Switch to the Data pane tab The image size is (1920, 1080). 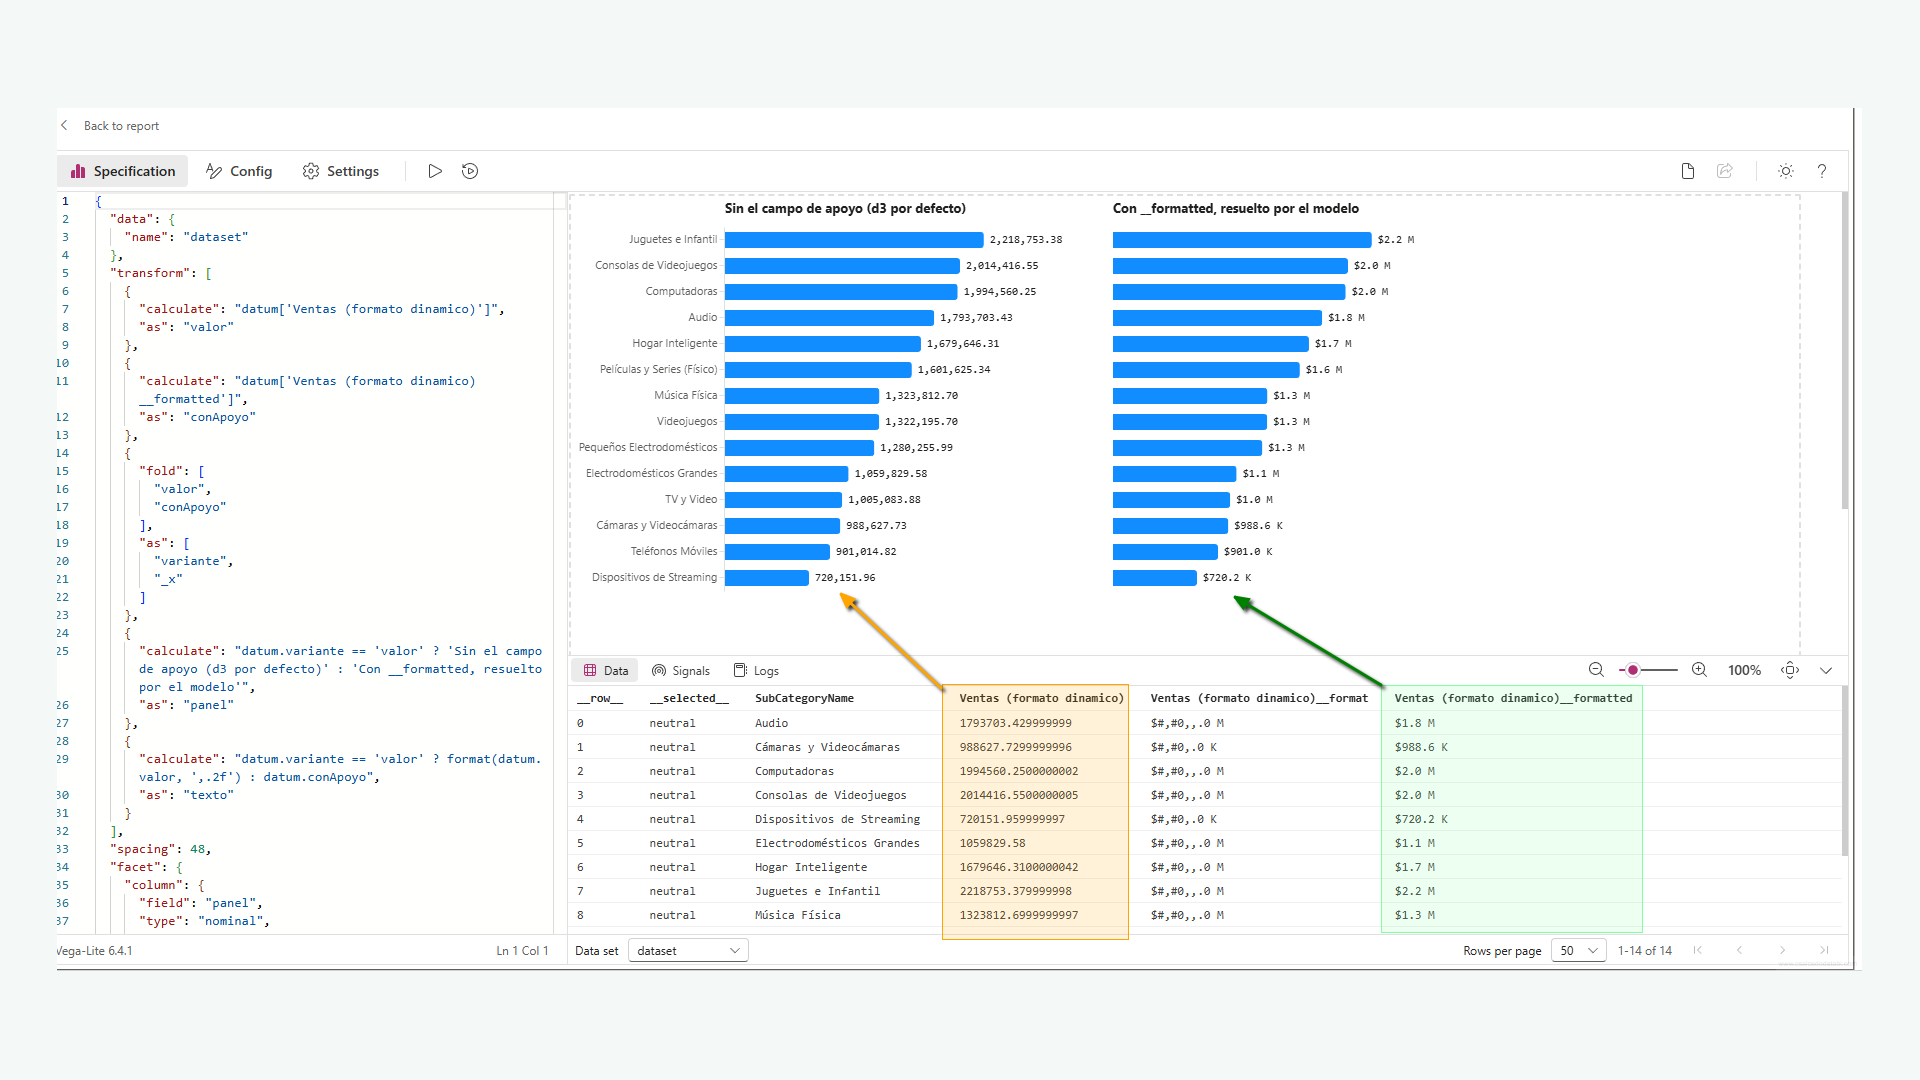606,671
